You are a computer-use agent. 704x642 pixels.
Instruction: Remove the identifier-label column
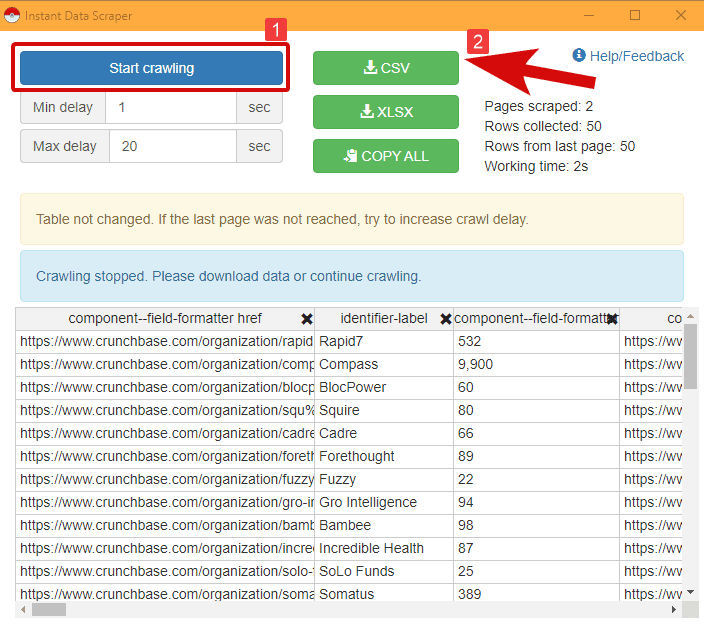point(445,319)
